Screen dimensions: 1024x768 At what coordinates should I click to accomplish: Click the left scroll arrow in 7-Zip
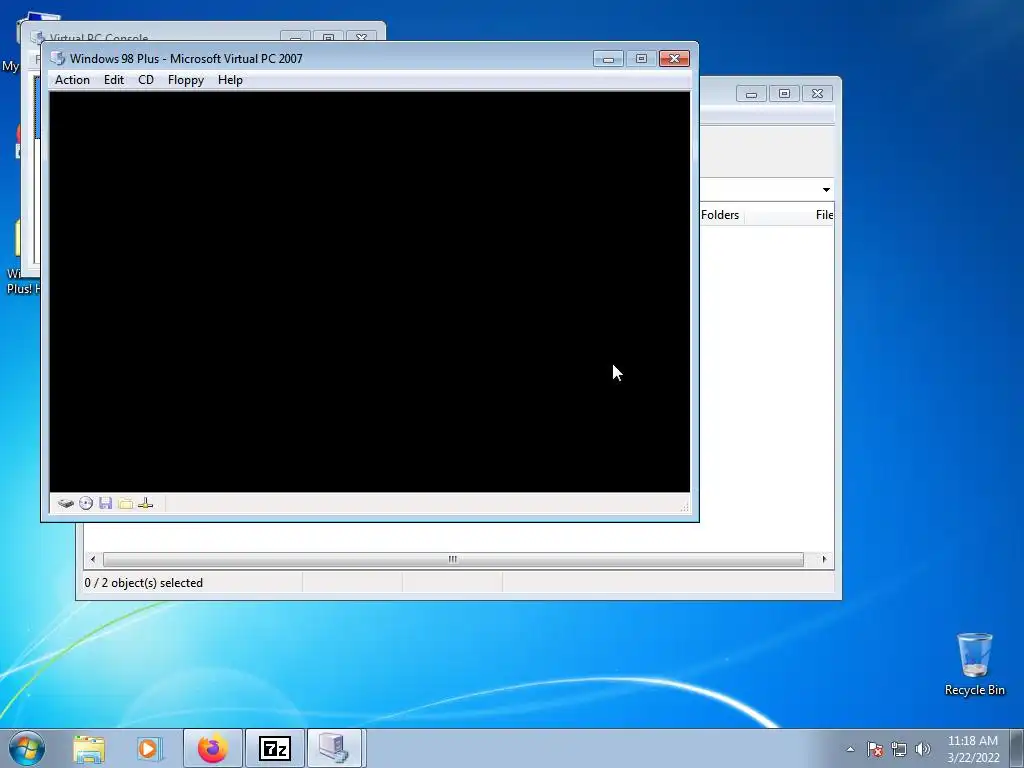(93, 559)
